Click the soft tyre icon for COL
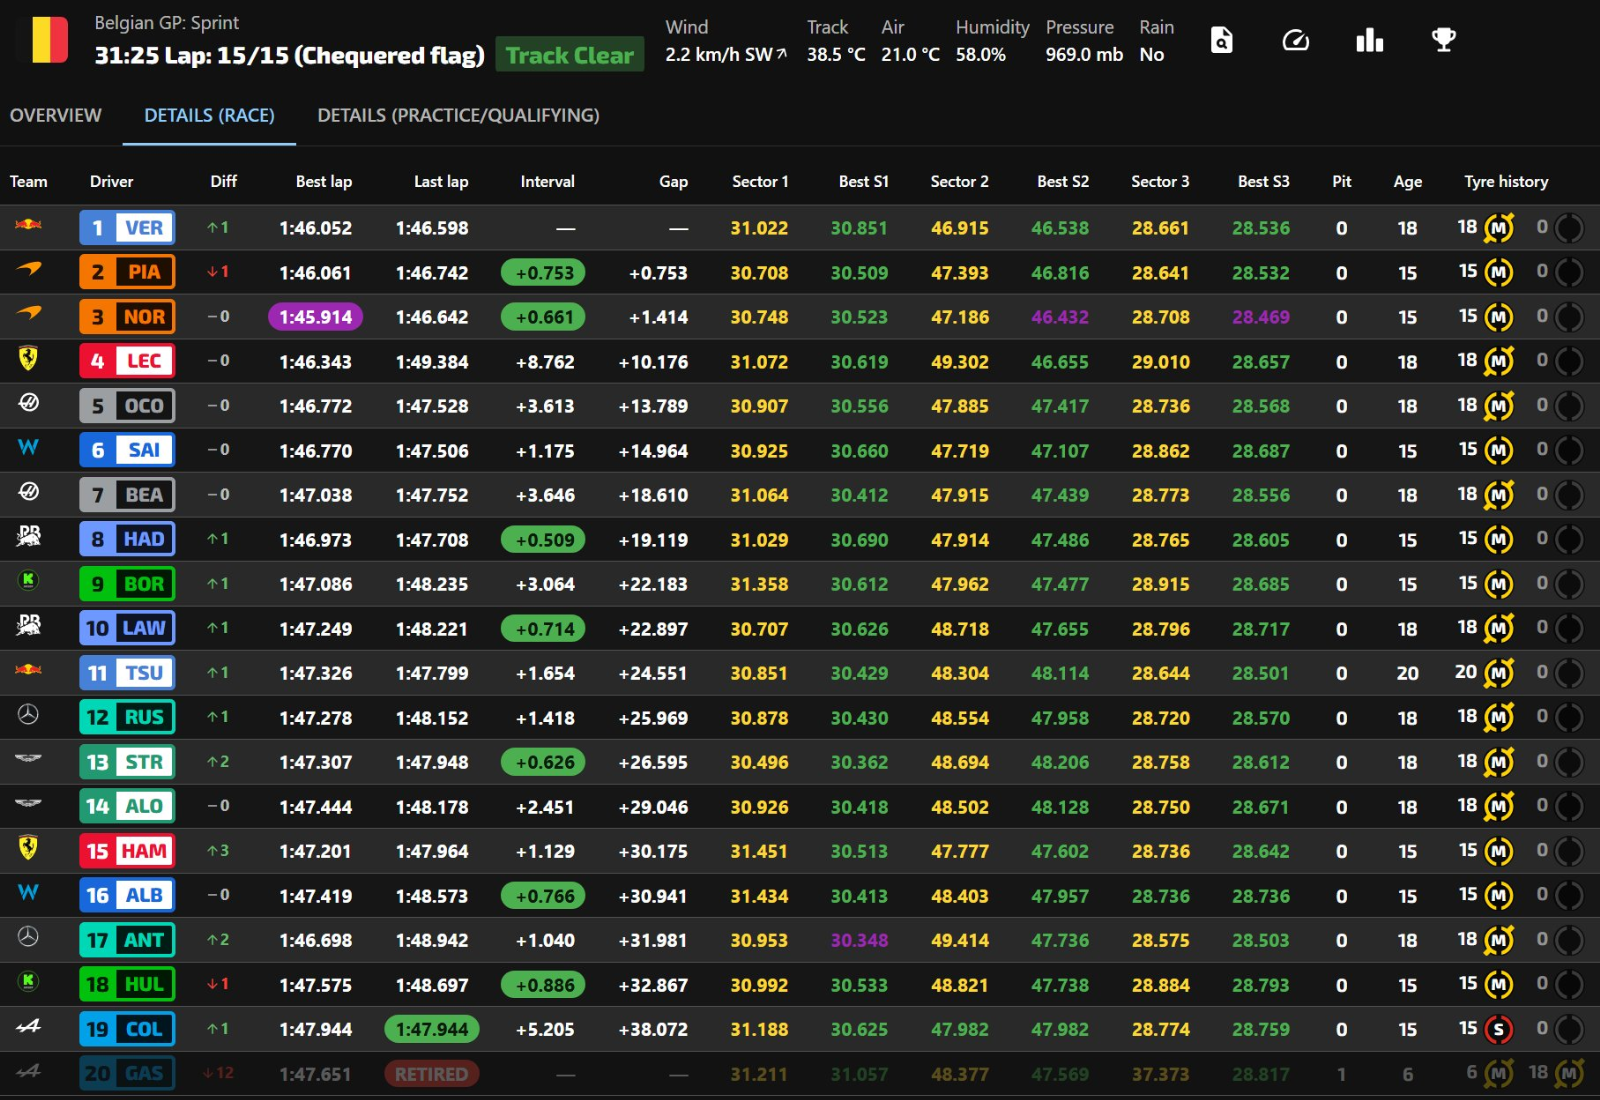This screenshot has height=1100, width=1600. (x=1497, y=1029)
